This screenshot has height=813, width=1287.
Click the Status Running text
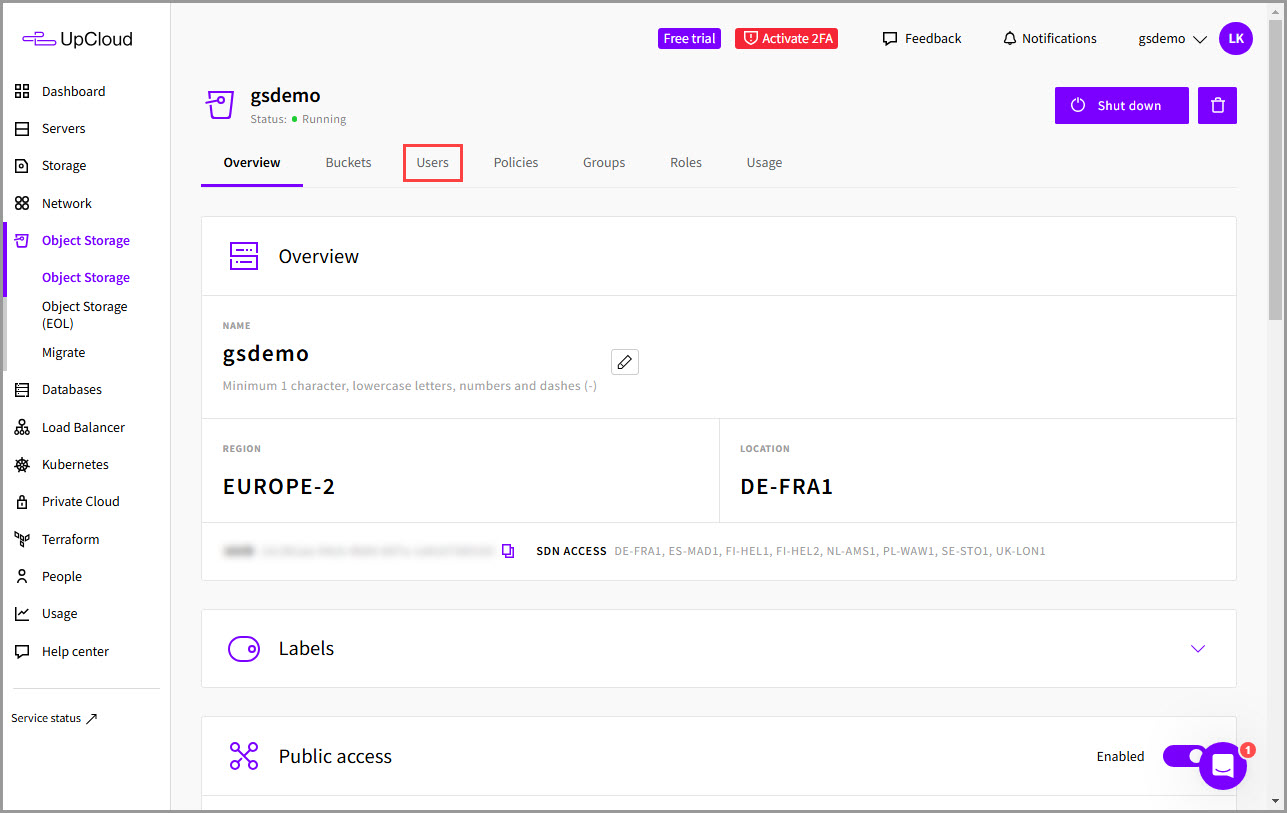pos(298,119)
